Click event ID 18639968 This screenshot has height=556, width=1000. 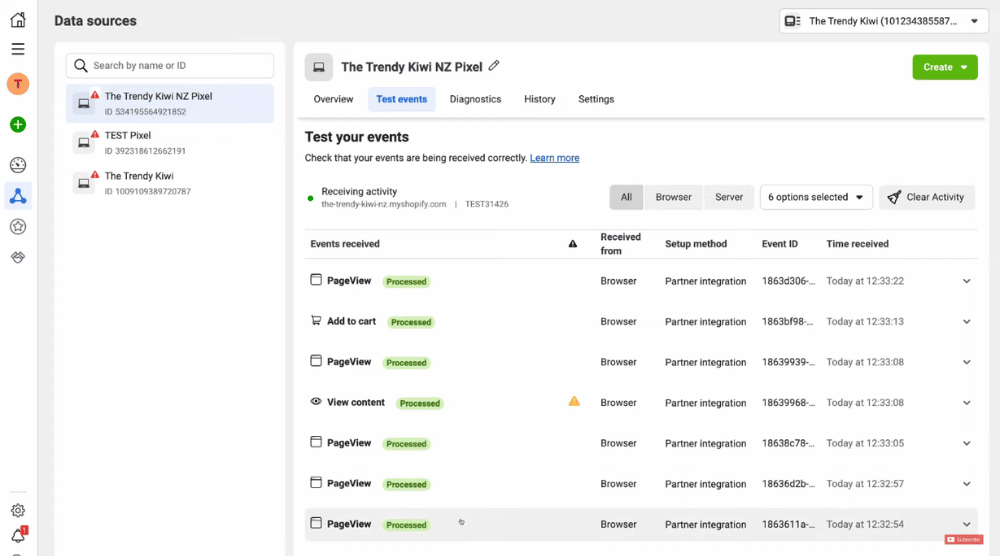tap(788, 403)
